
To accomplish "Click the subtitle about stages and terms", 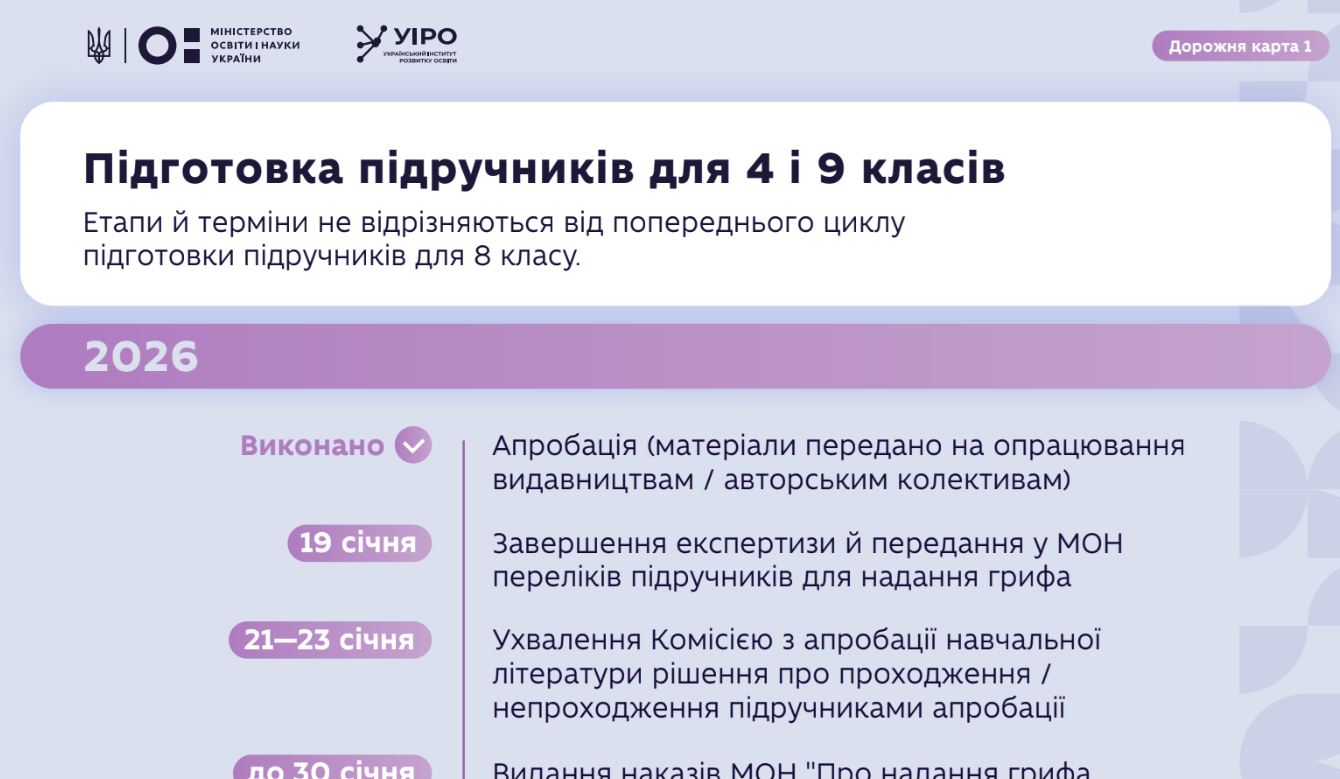I will (x=494, y=239).
